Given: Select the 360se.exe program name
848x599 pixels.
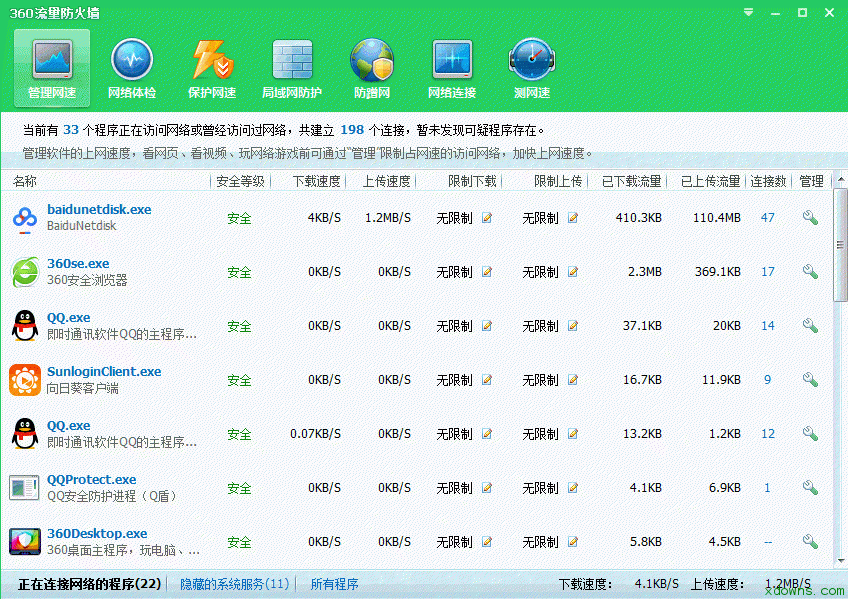Looking at the screenshot, I should pyautogui.click(x=78, y=263).
